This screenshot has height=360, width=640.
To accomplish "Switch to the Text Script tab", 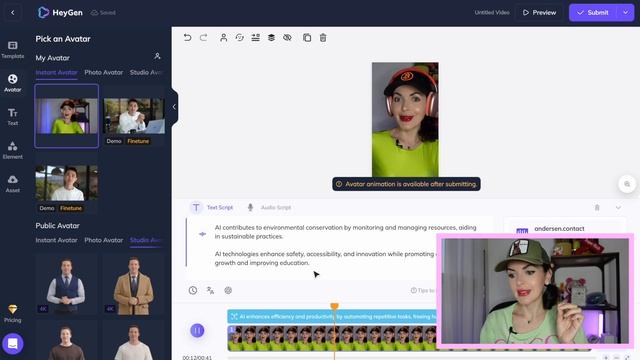I will (212, 207).
